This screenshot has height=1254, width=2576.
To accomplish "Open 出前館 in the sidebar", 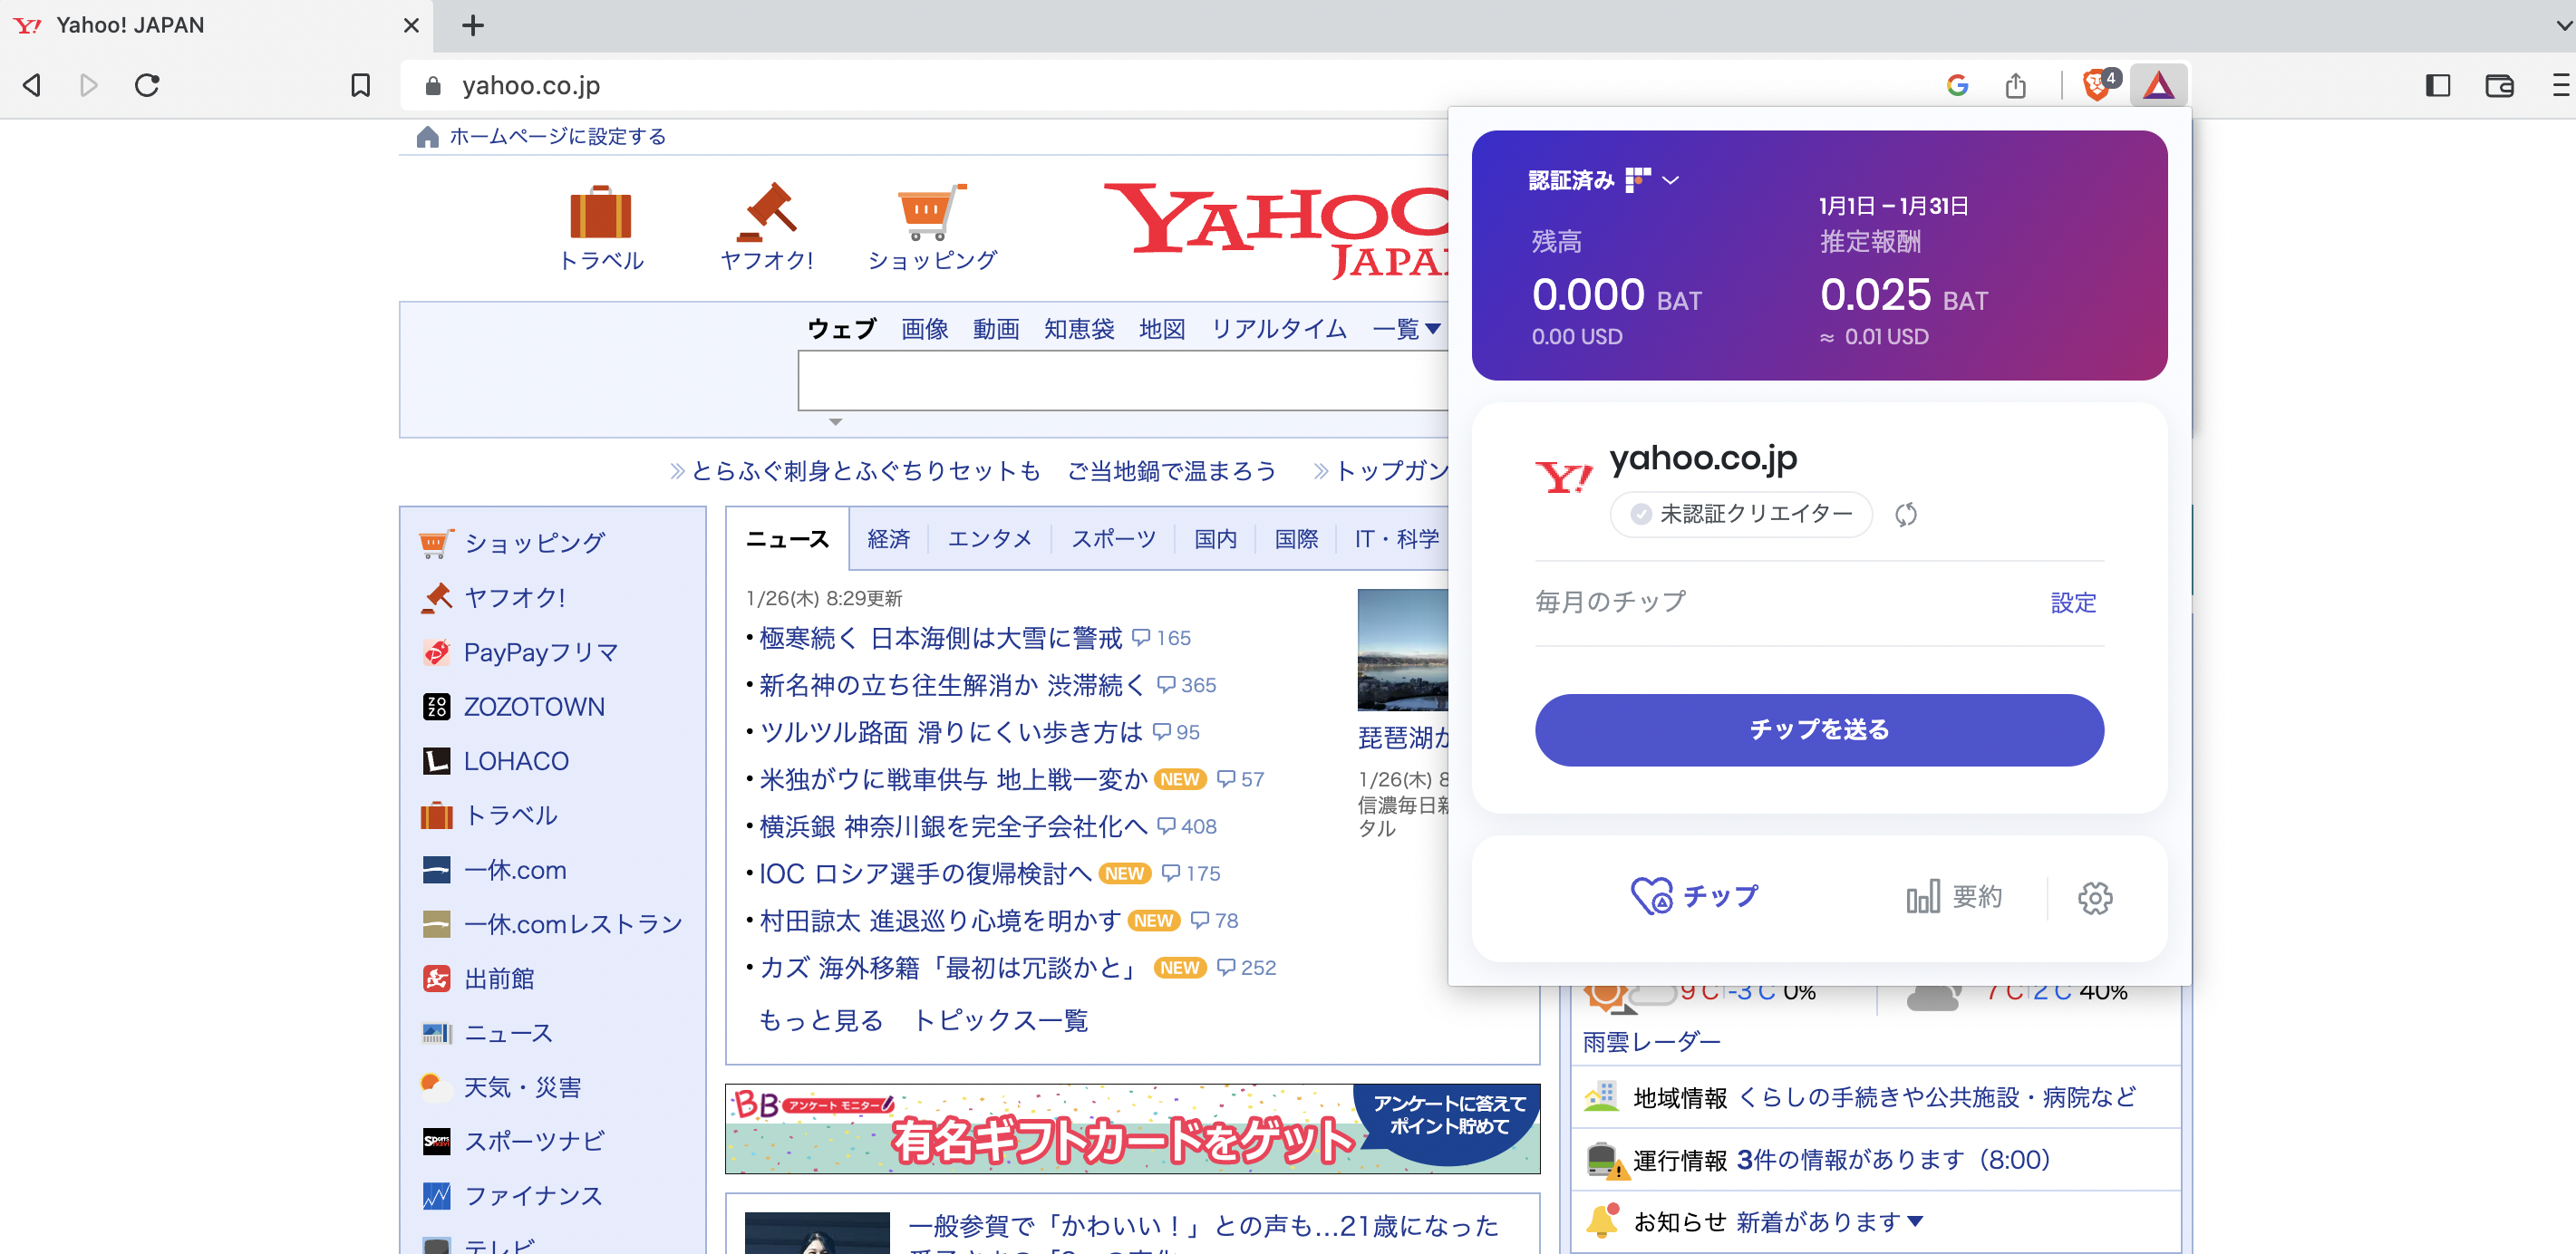I will coord(499,978).
